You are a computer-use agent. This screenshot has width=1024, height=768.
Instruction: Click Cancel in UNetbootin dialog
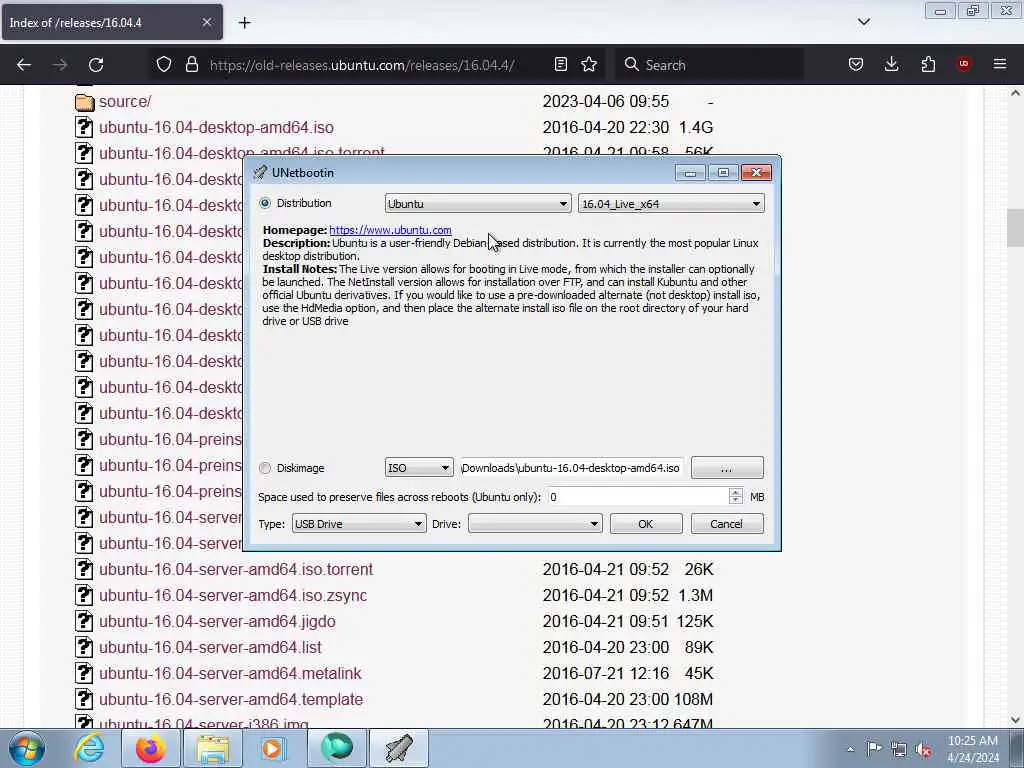[727, 524]
